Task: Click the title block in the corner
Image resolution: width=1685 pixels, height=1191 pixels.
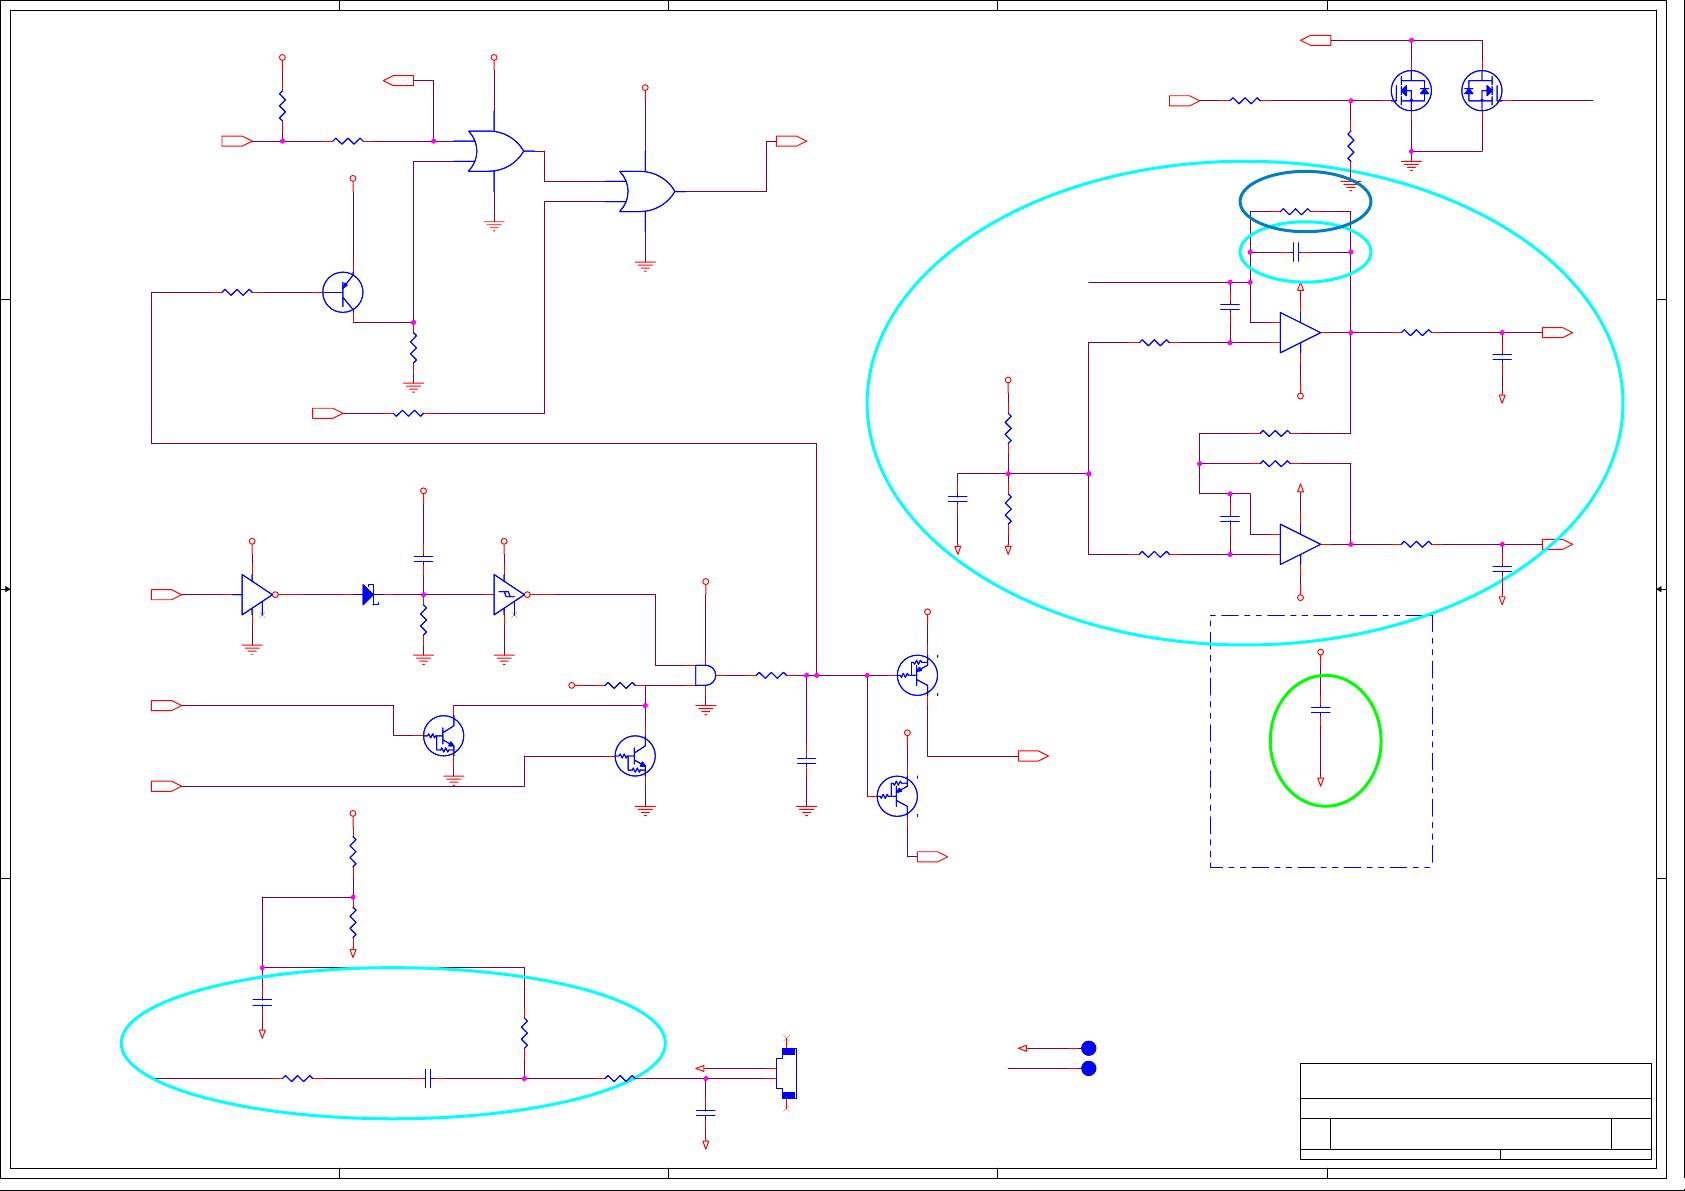Action: 1475,1111
